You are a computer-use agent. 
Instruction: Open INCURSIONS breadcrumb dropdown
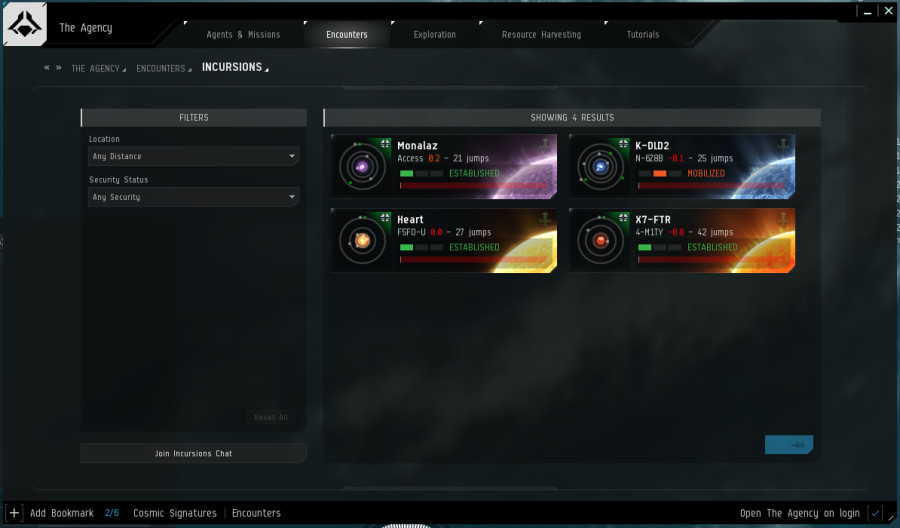pos(235,67)
